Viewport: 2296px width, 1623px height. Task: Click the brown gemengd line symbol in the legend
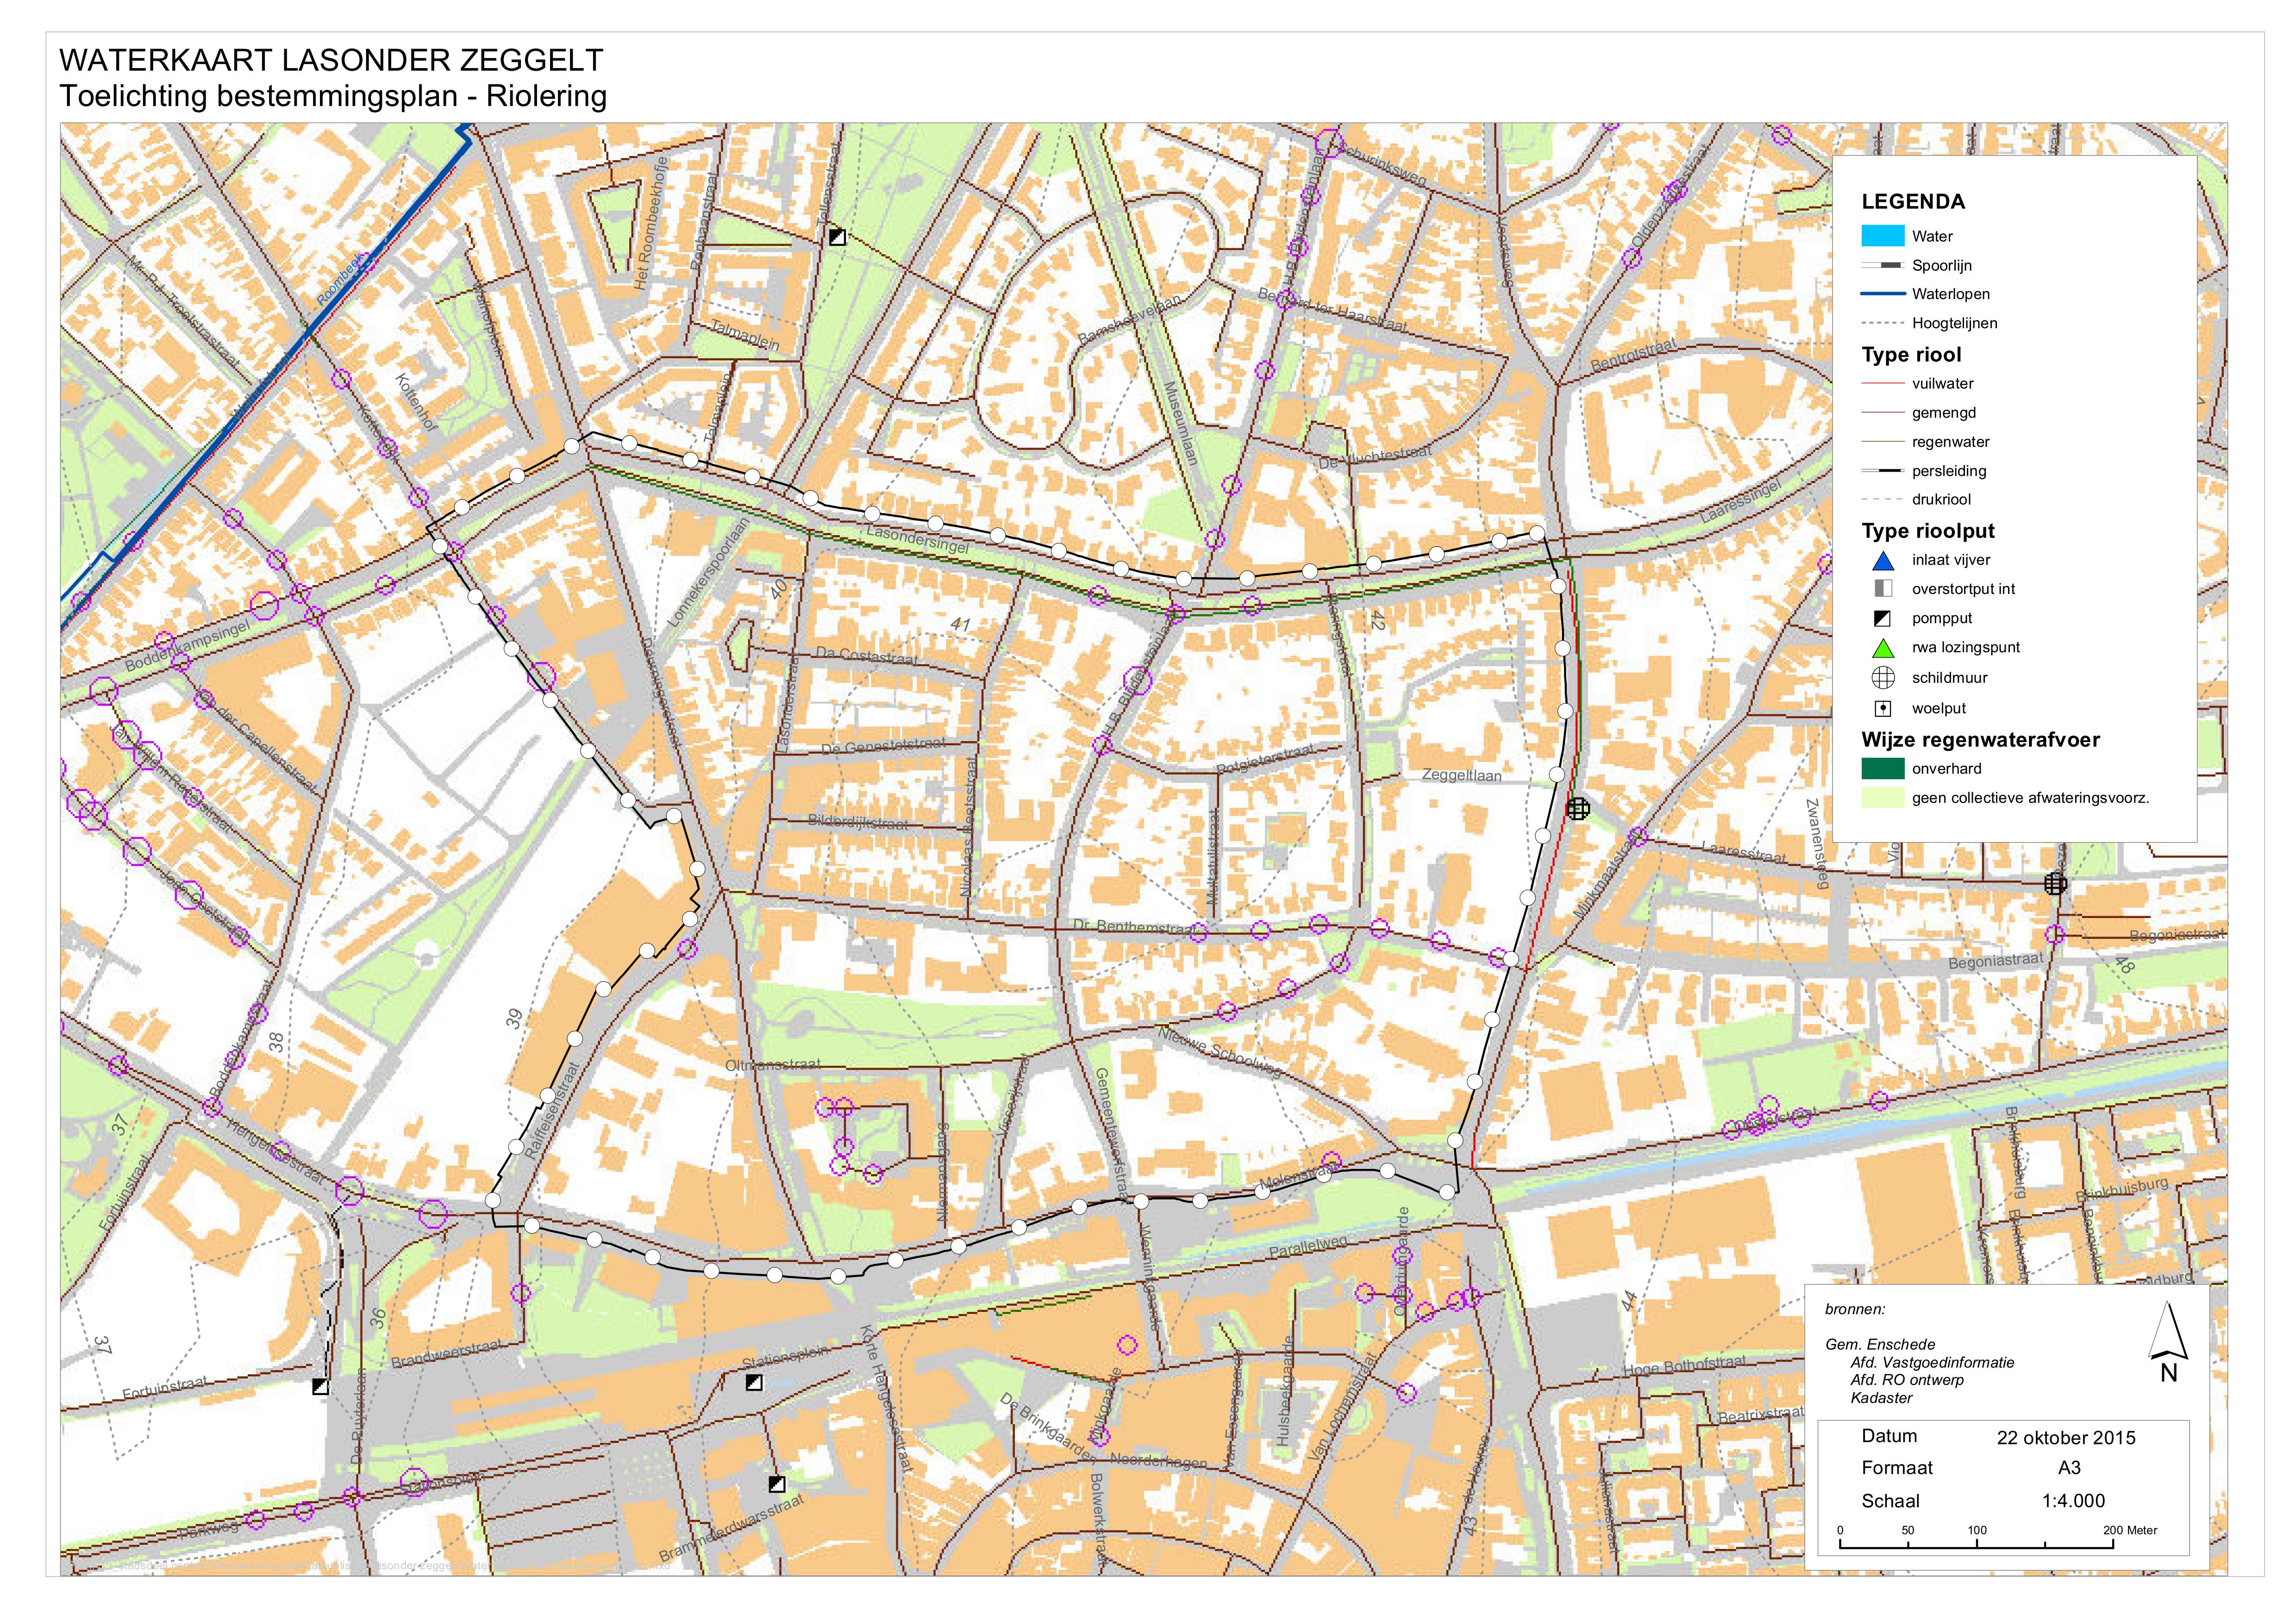coord(1882,412)
